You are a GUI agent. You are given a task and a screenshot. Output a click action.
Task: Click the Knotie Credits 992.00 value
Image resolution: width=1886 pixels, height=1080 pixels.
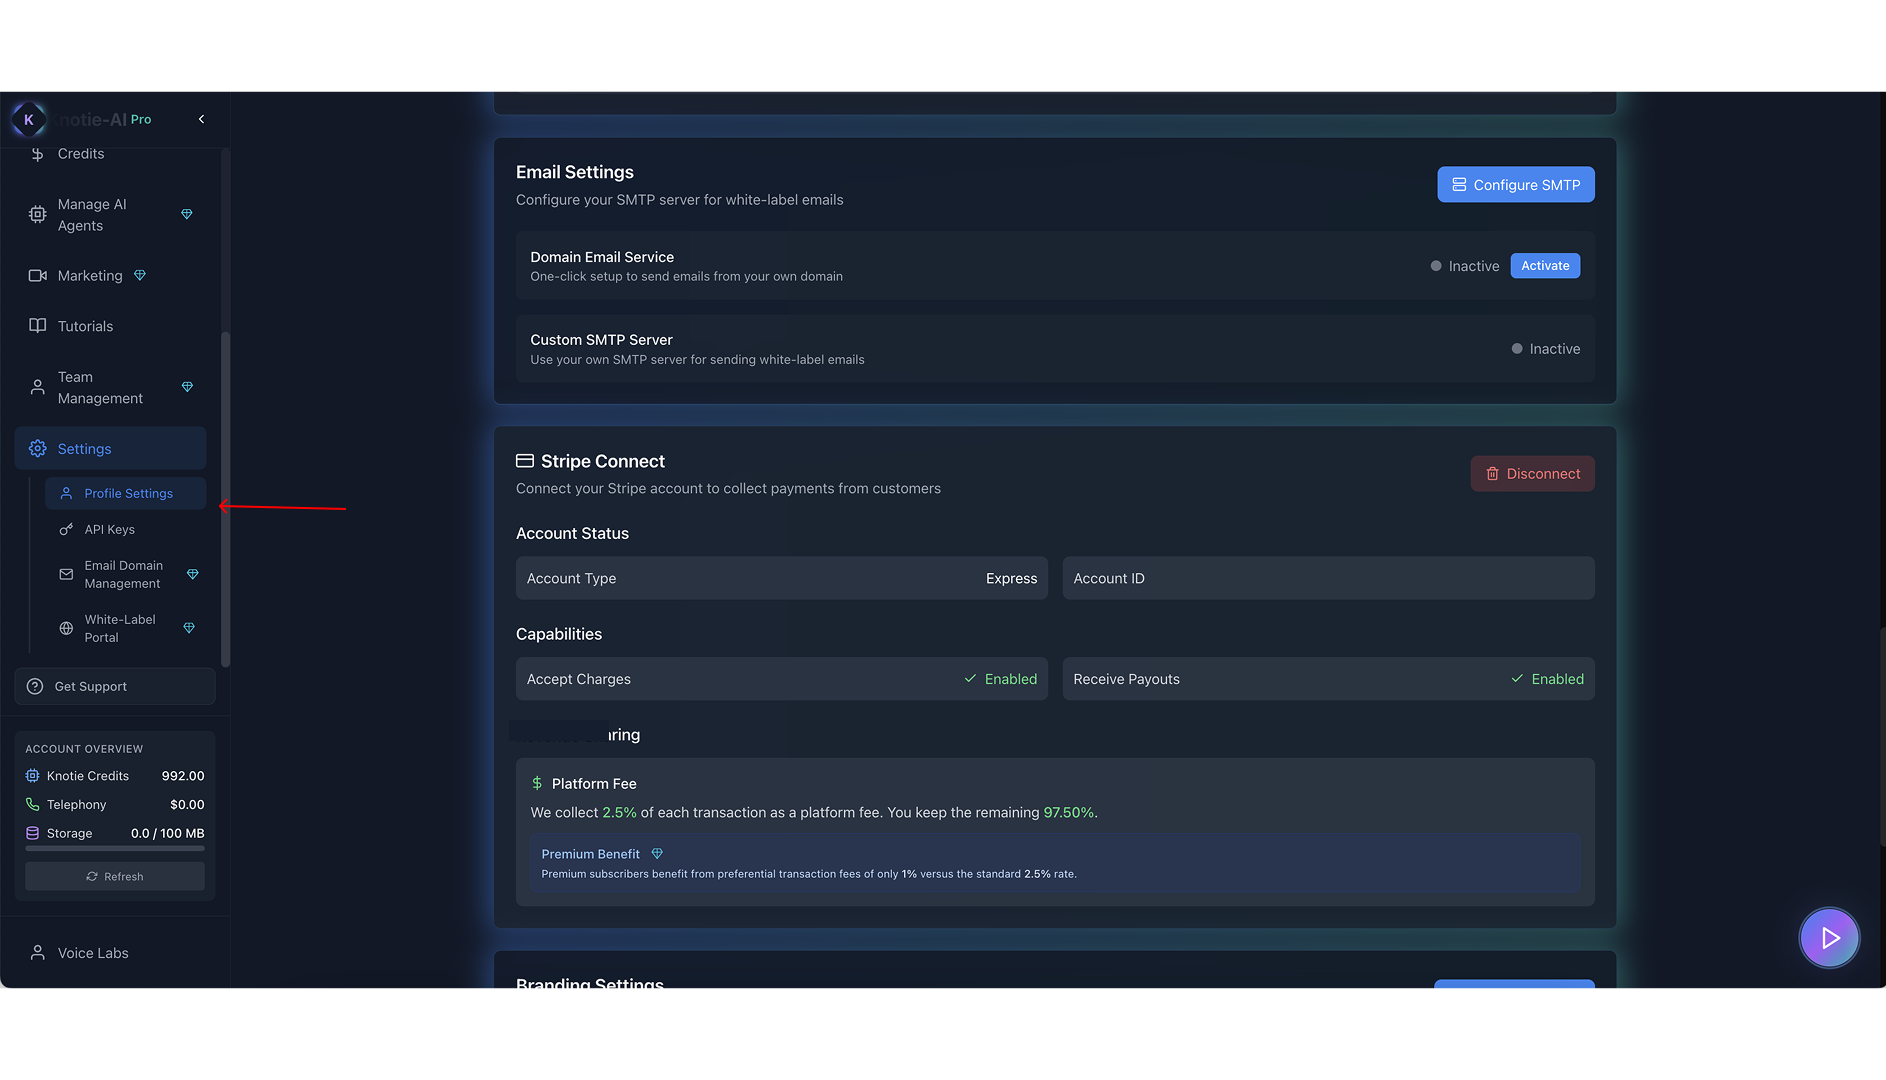click(x=183, y=777)
